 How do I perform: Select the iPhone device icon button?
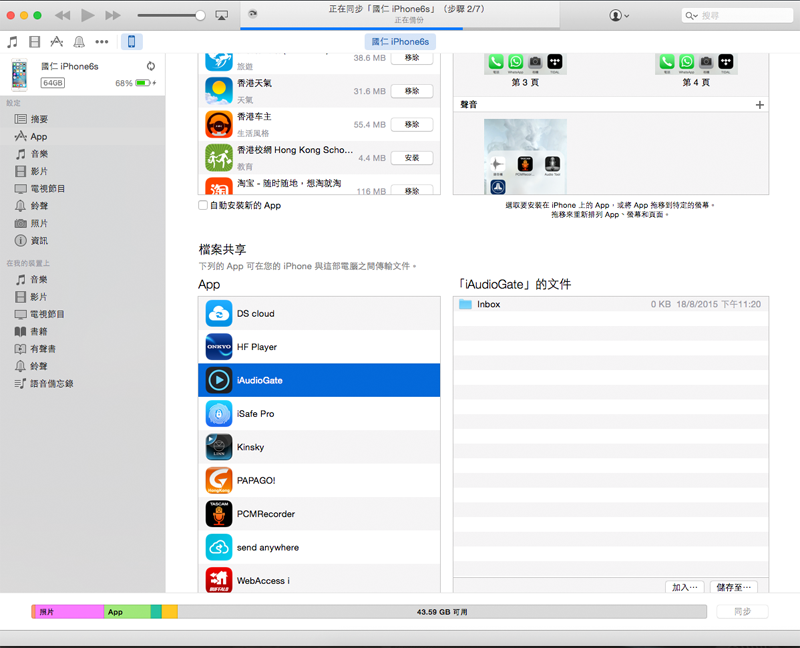pyautogui.click(x=131, y=42)
